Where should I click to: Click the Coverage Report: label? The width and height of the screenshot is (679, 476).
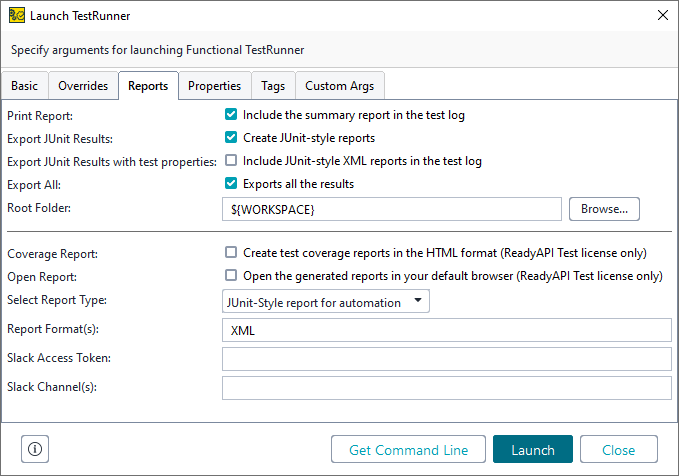click(x=52, y=254)
